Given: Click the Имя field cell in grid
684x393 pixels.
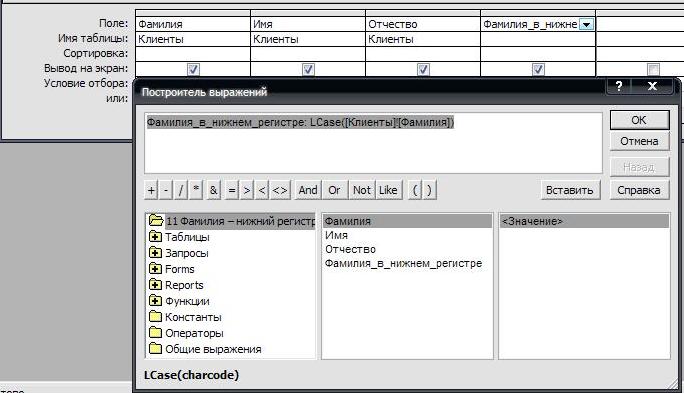Looking at the screenshot, I should click(x=308, y=24).
